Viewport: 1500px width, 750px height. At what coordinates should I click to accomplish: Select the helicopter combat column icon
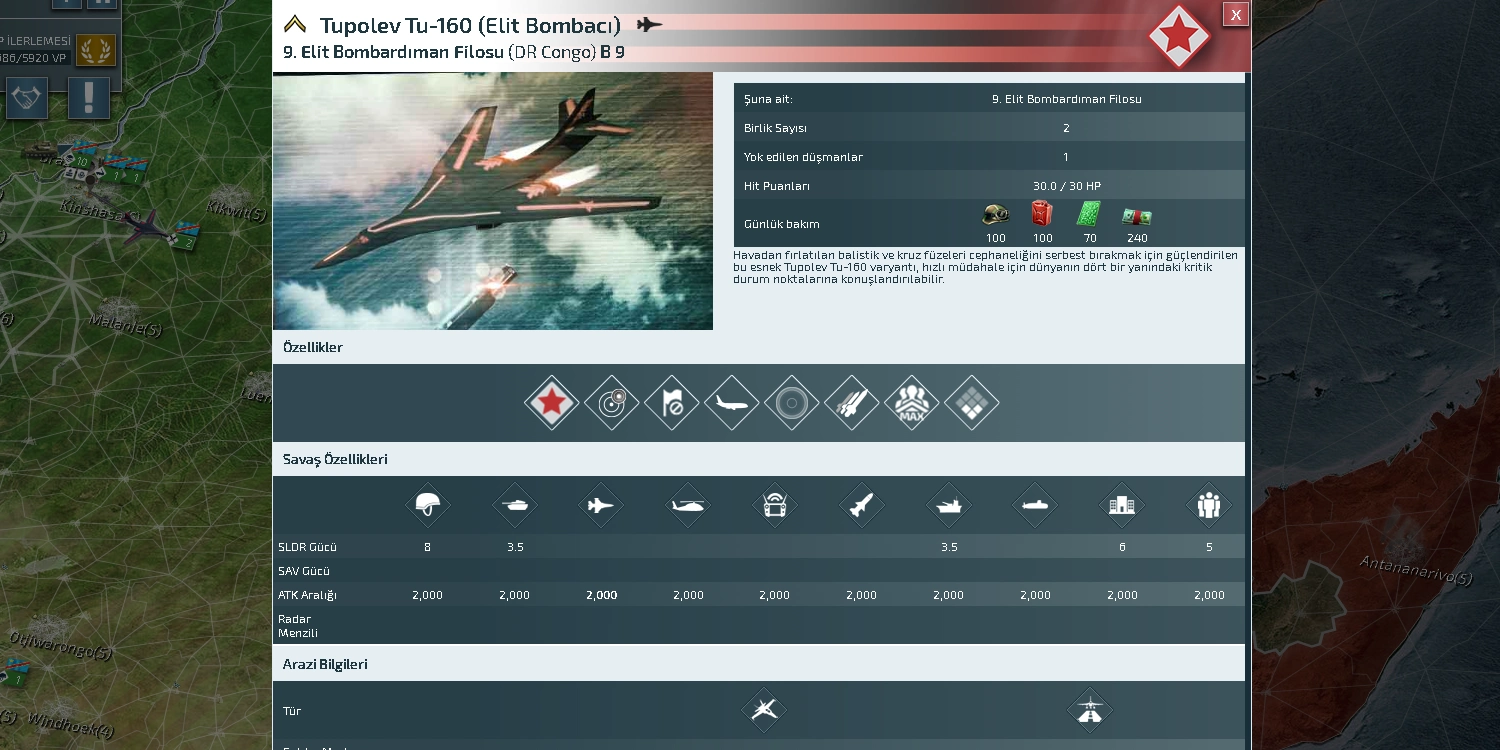pos(688,506)
